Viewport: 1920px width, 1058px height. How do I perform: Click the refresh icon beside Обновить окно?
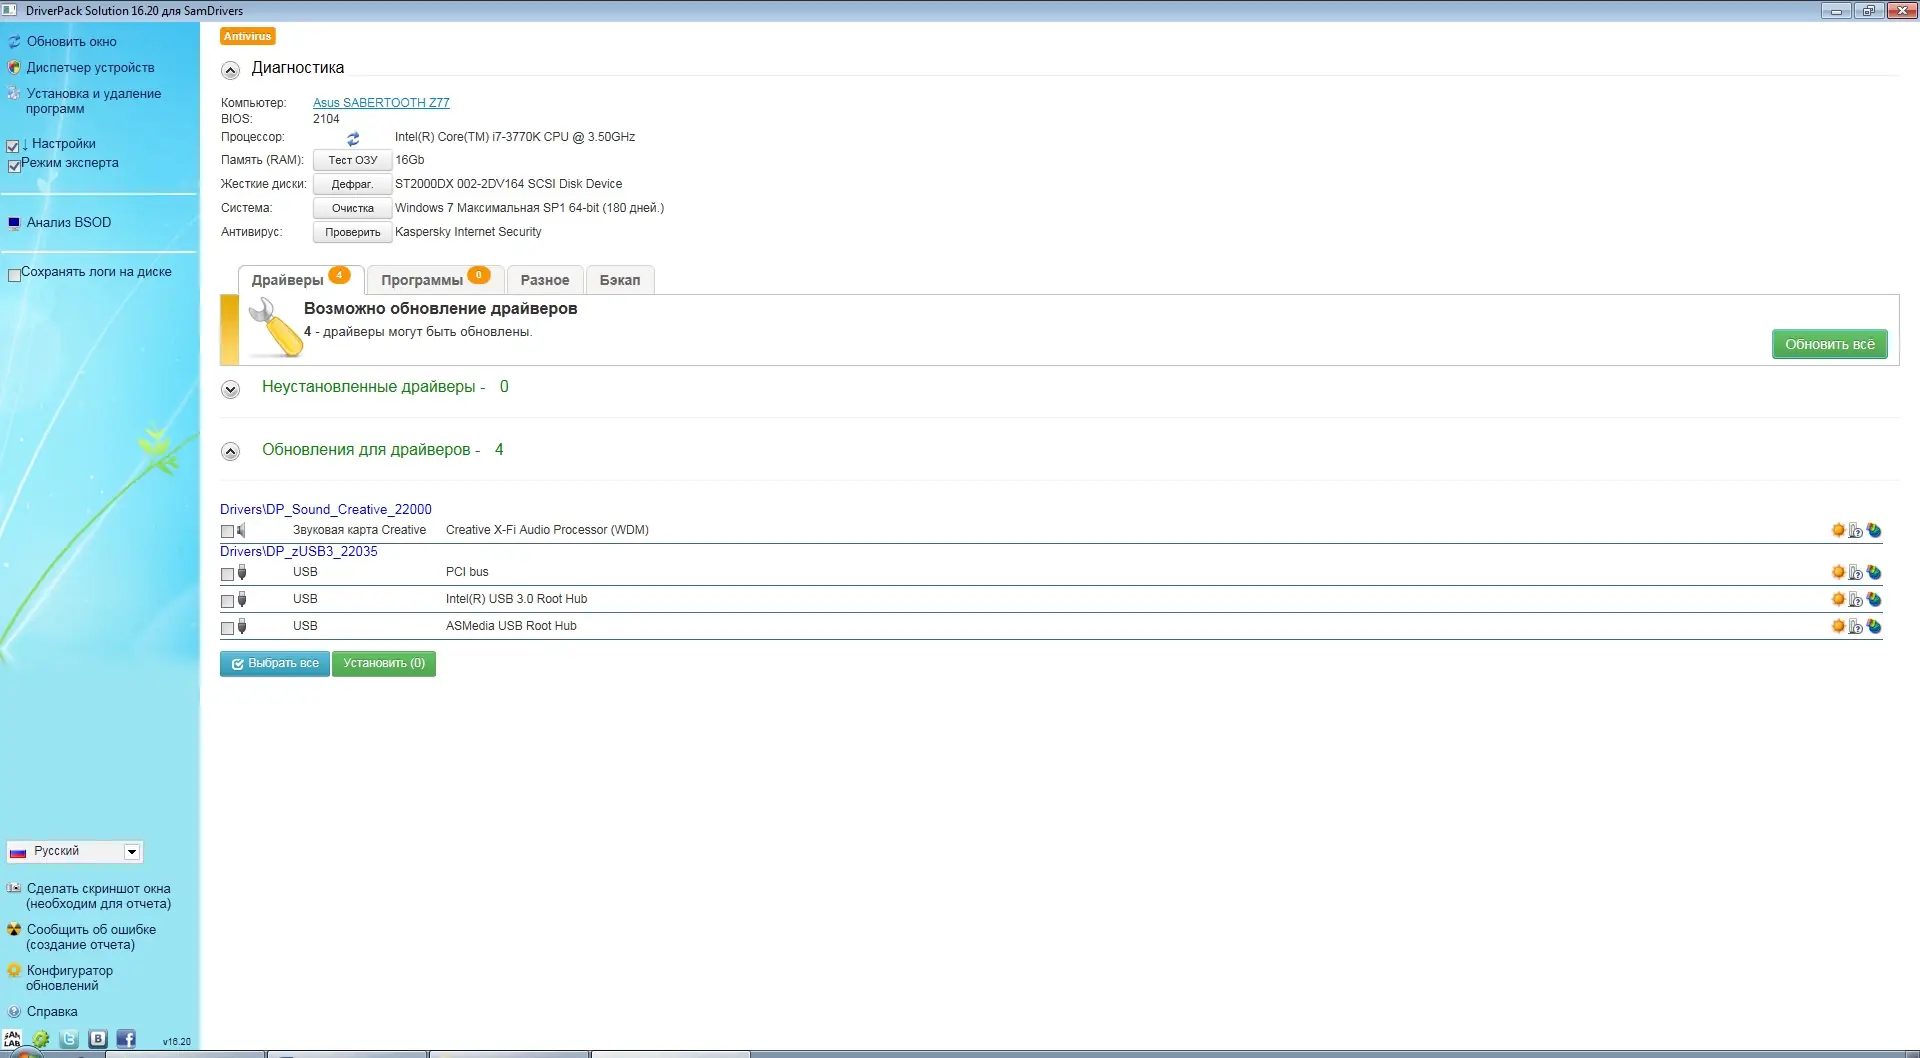pyautogui.click(x=14, y=42)
